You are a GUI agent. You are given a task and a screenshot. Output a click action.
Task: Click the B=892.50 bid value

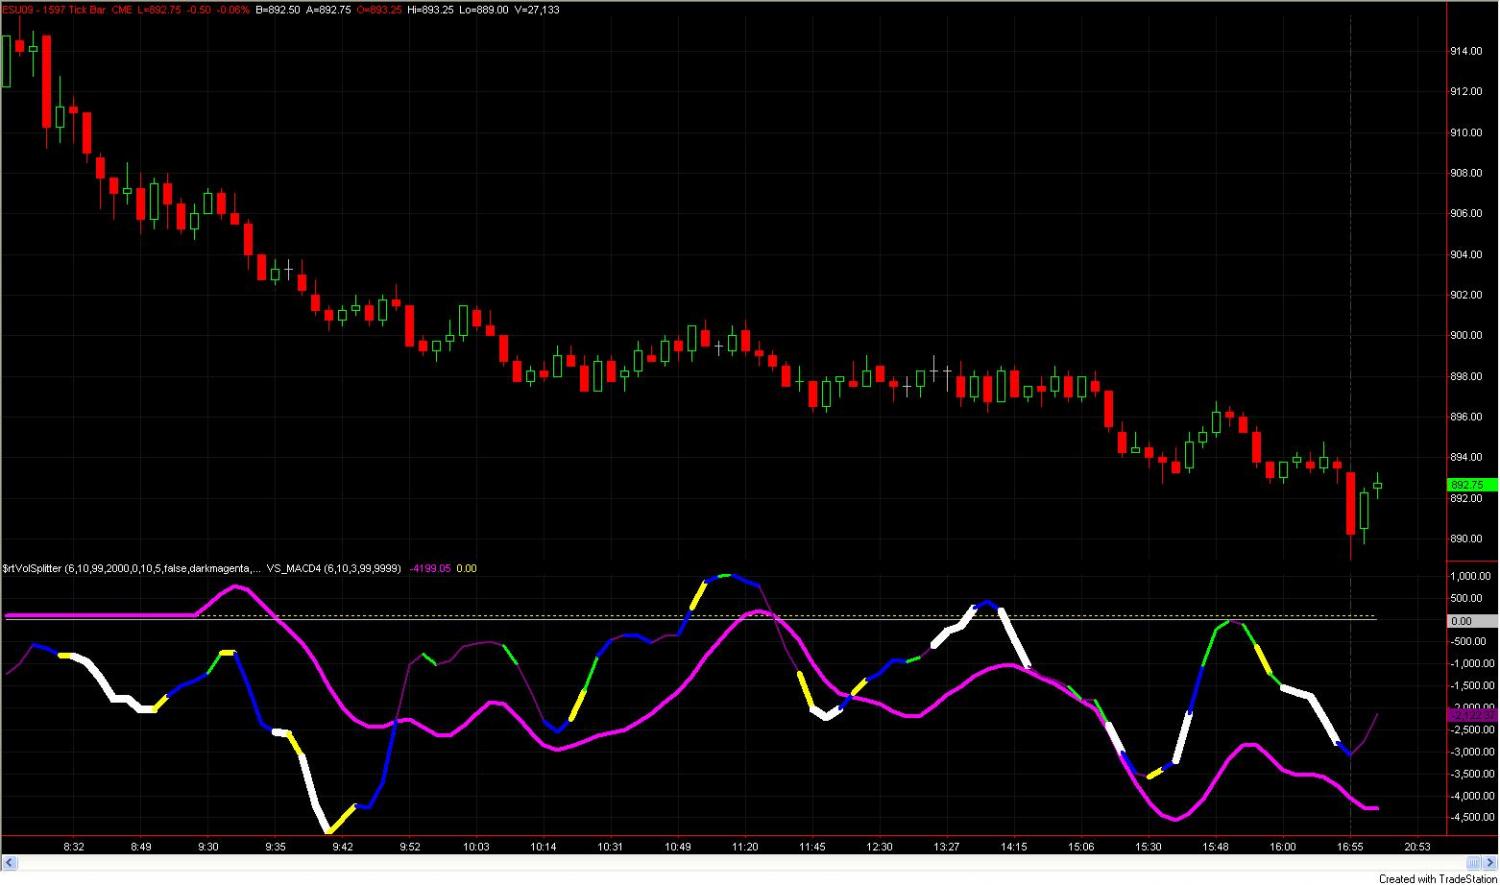click(278, 10)
